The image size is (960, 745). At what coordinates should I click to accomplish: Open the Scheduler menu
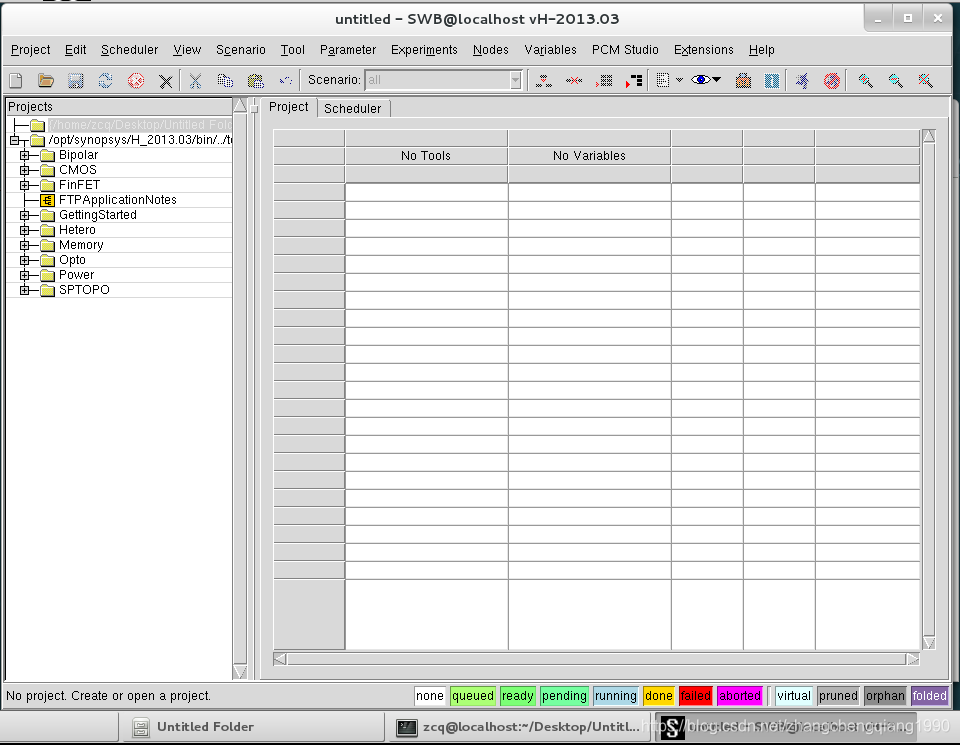pyautogui.click(x=129, y=50)
